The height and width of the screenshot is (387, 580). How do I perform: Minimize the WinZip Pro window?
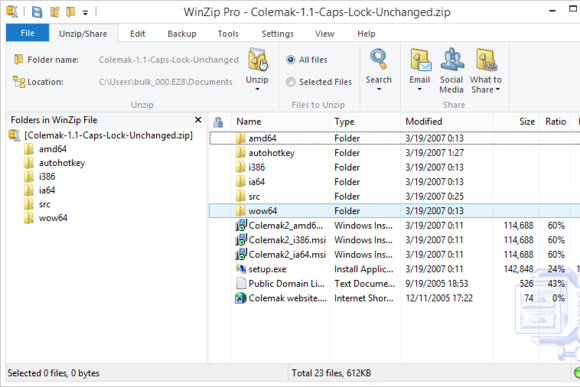coord(552,11)
